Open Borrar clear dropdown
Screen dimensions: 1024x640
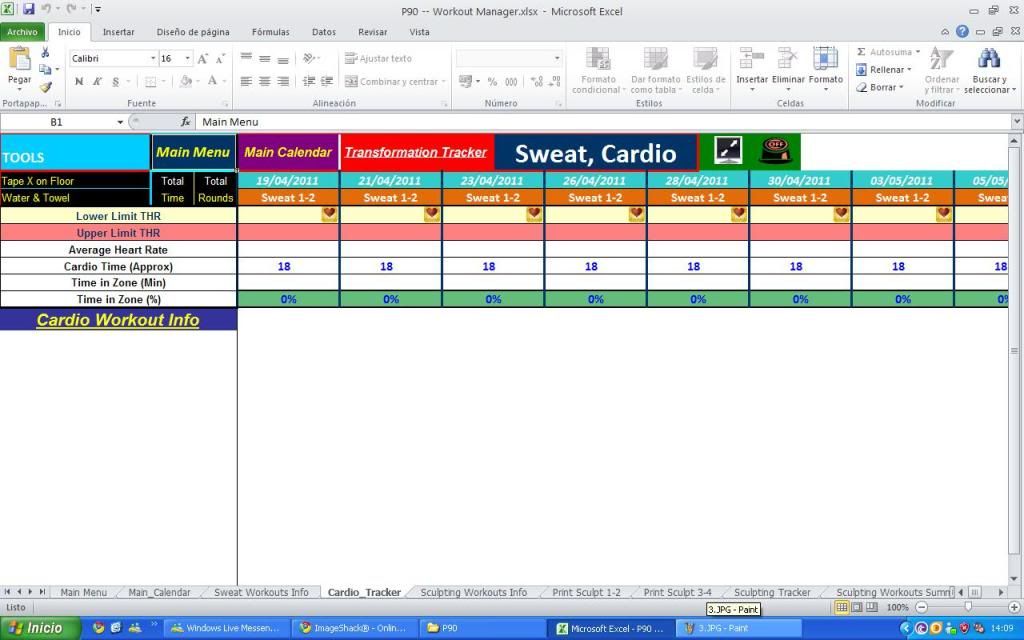[x=880, y=87]
